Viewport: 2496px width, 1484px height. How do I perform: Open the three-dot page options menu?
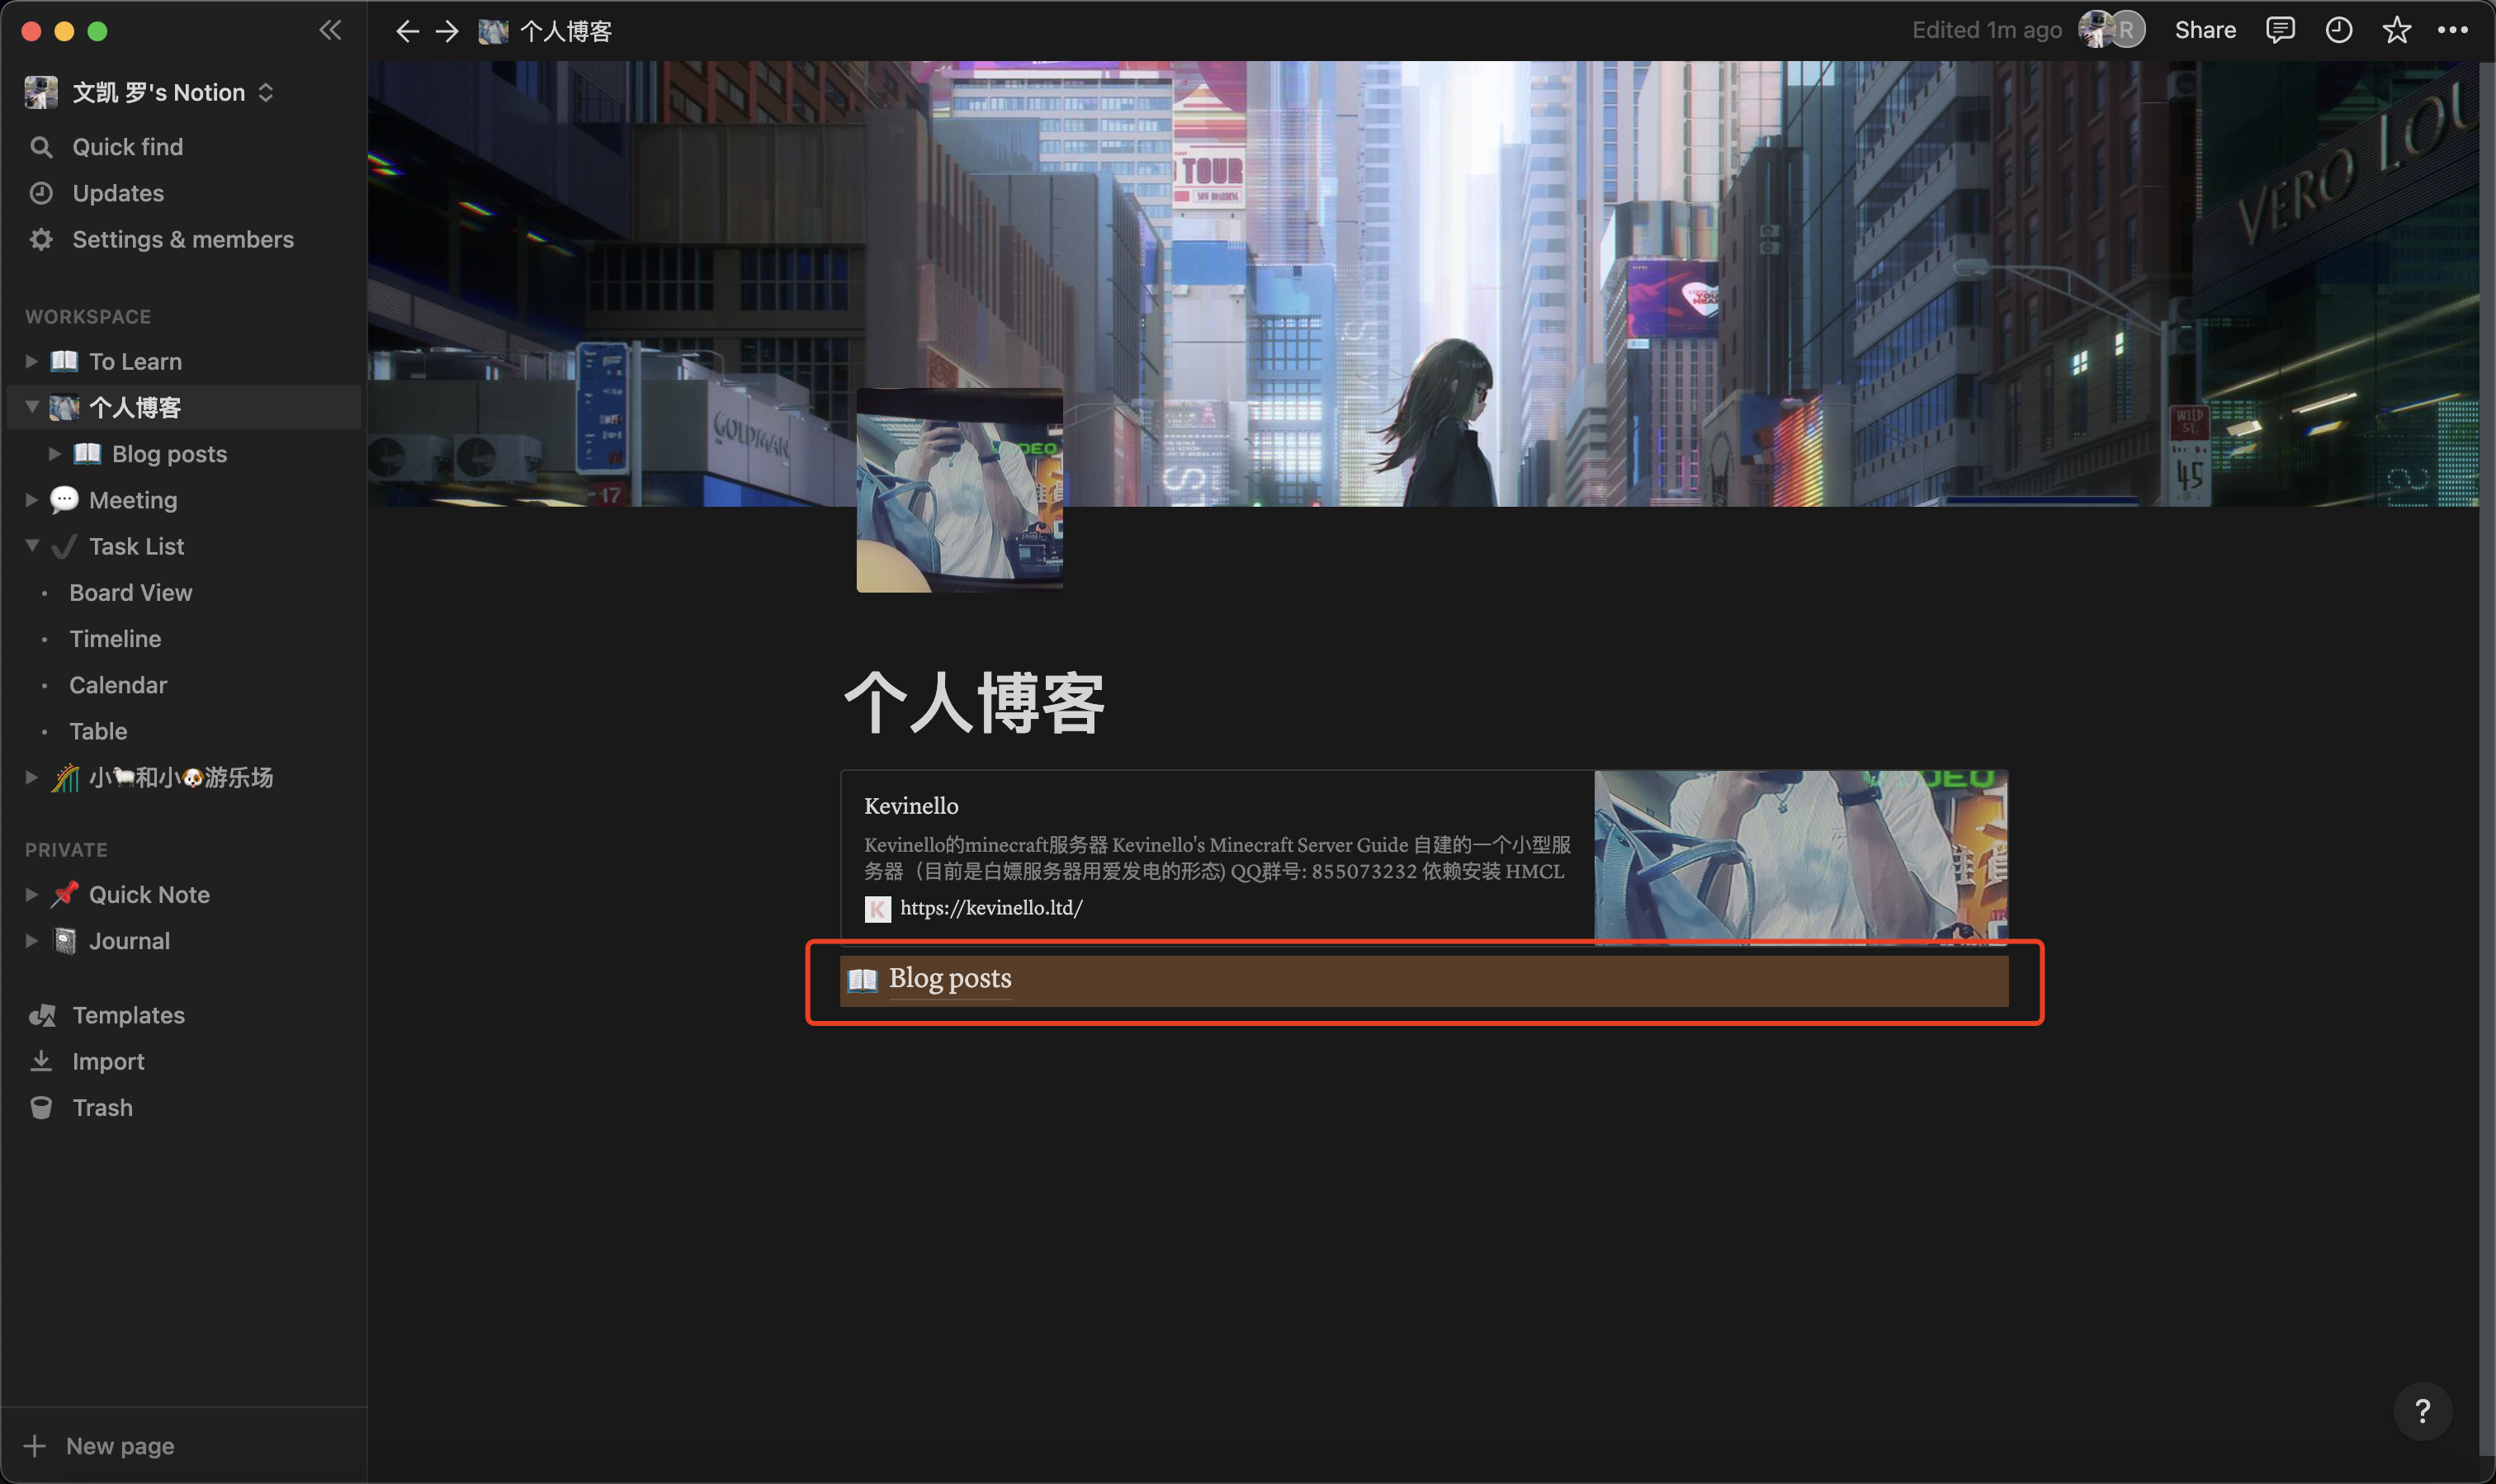point(2452,30)
